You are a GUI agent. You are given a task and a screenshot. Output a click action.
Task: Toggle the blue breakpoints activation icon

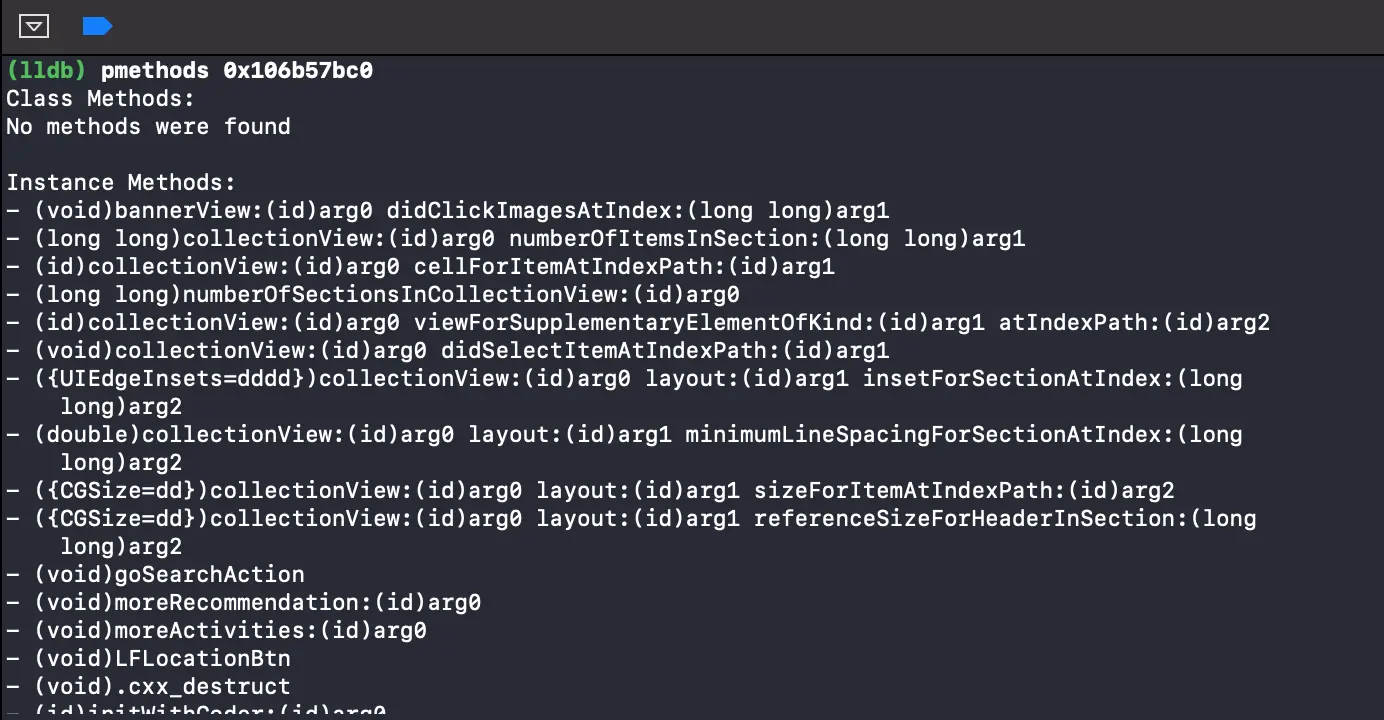96,26
